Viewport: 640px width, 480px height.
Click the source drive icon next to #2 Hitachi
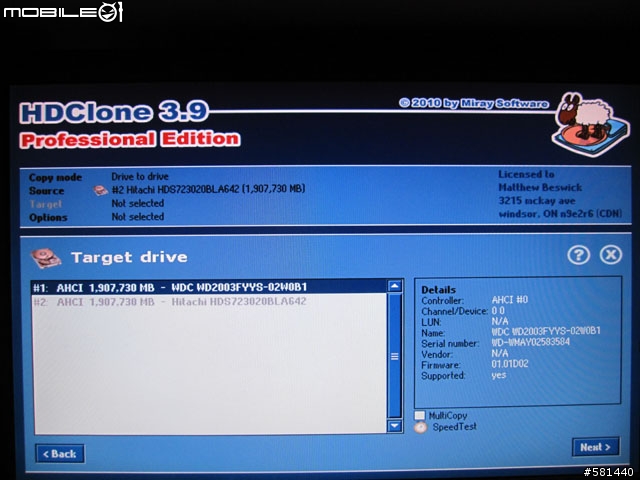[x=100, y=190]
